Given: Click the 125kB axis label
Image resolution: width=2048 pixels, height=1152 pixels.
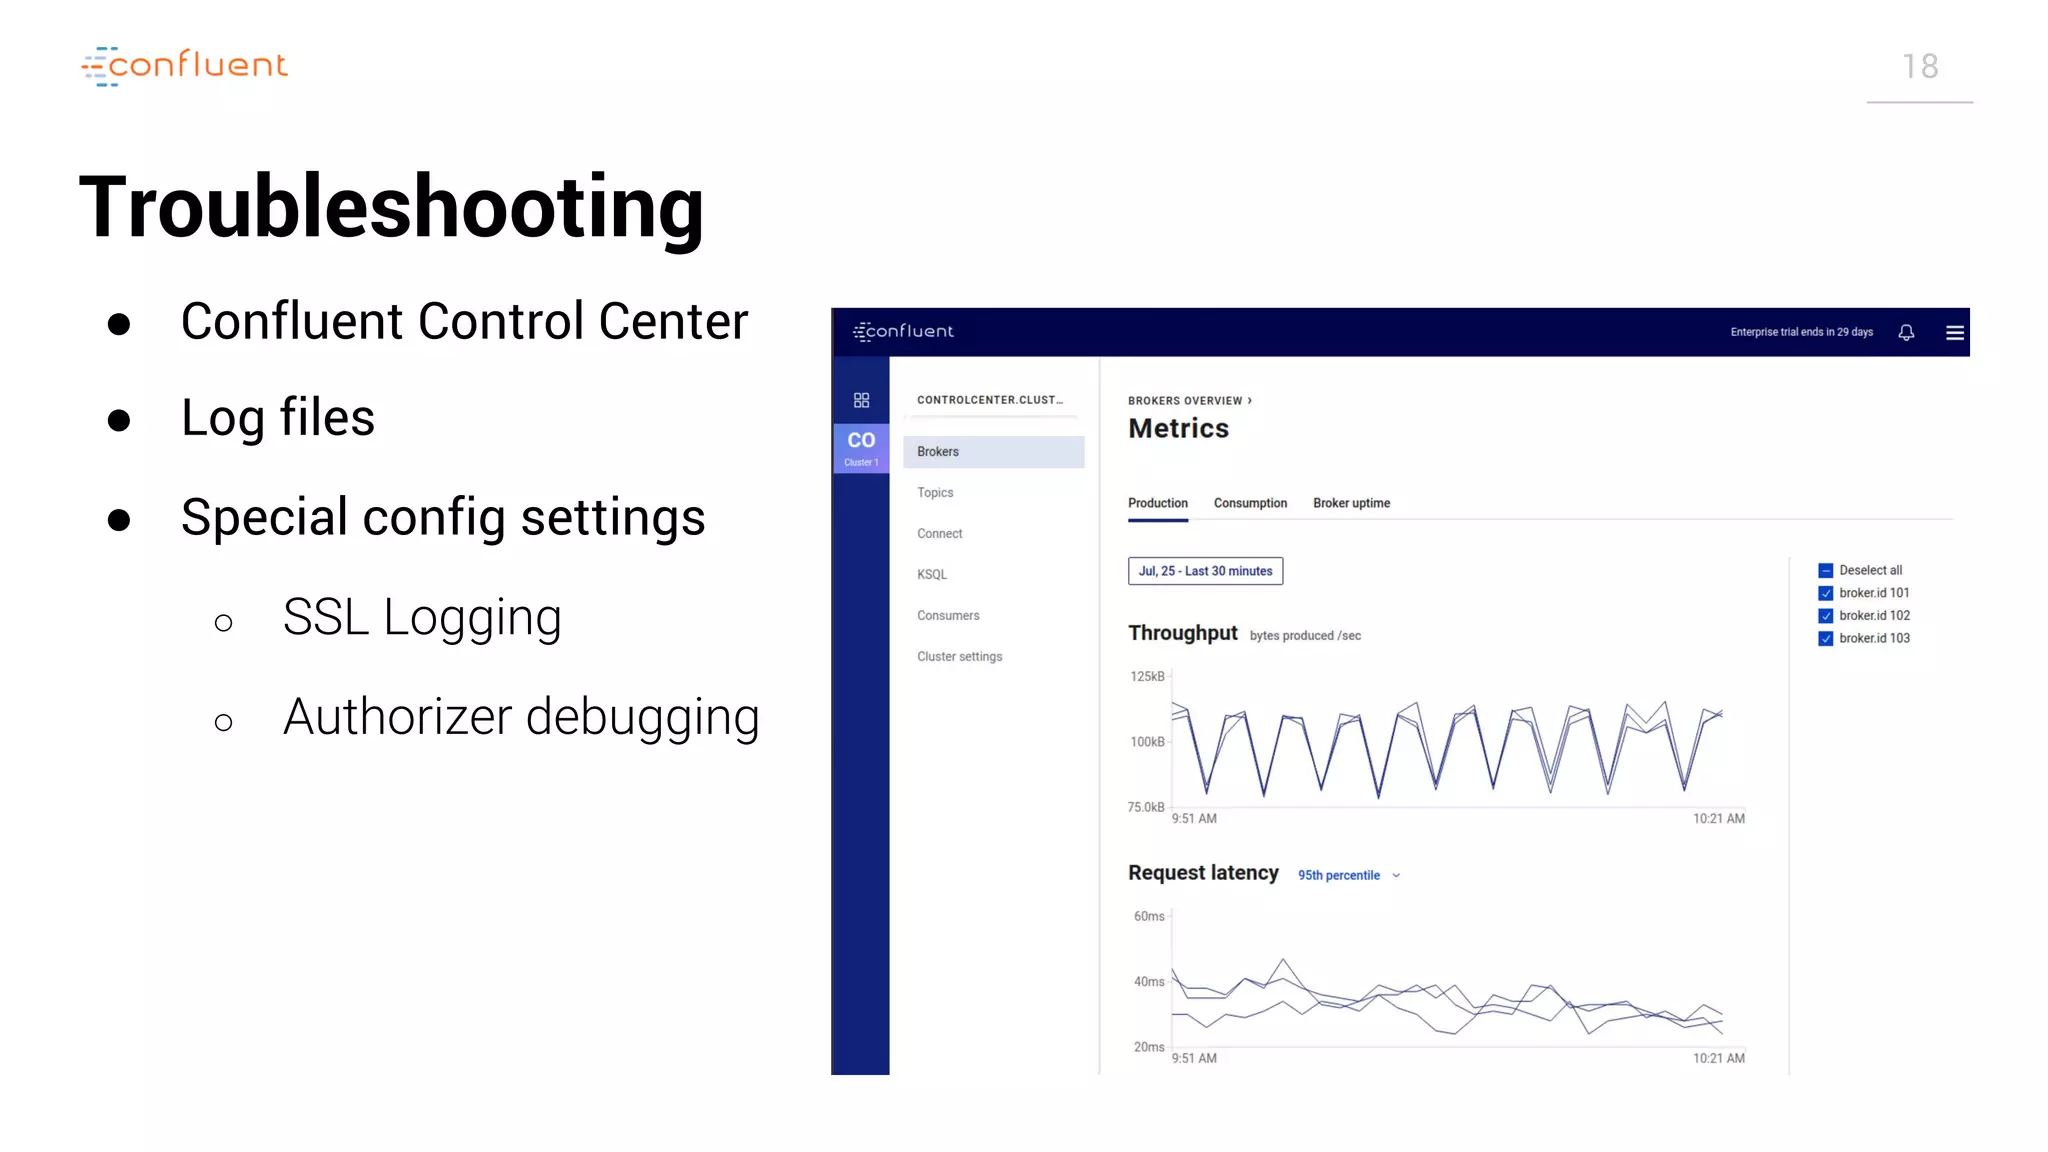Looking at the screenshot, I should [x=1147, y=677].
